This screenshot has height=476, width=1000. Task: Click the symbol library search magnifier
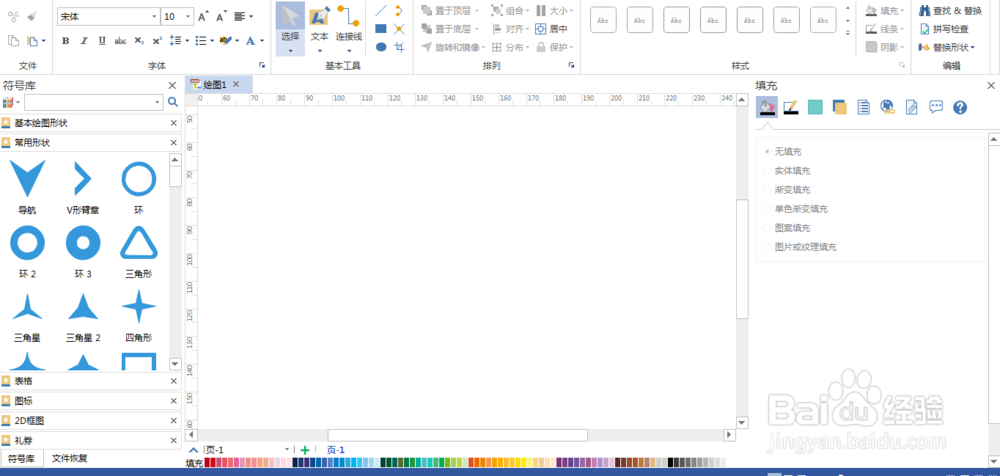173,102
